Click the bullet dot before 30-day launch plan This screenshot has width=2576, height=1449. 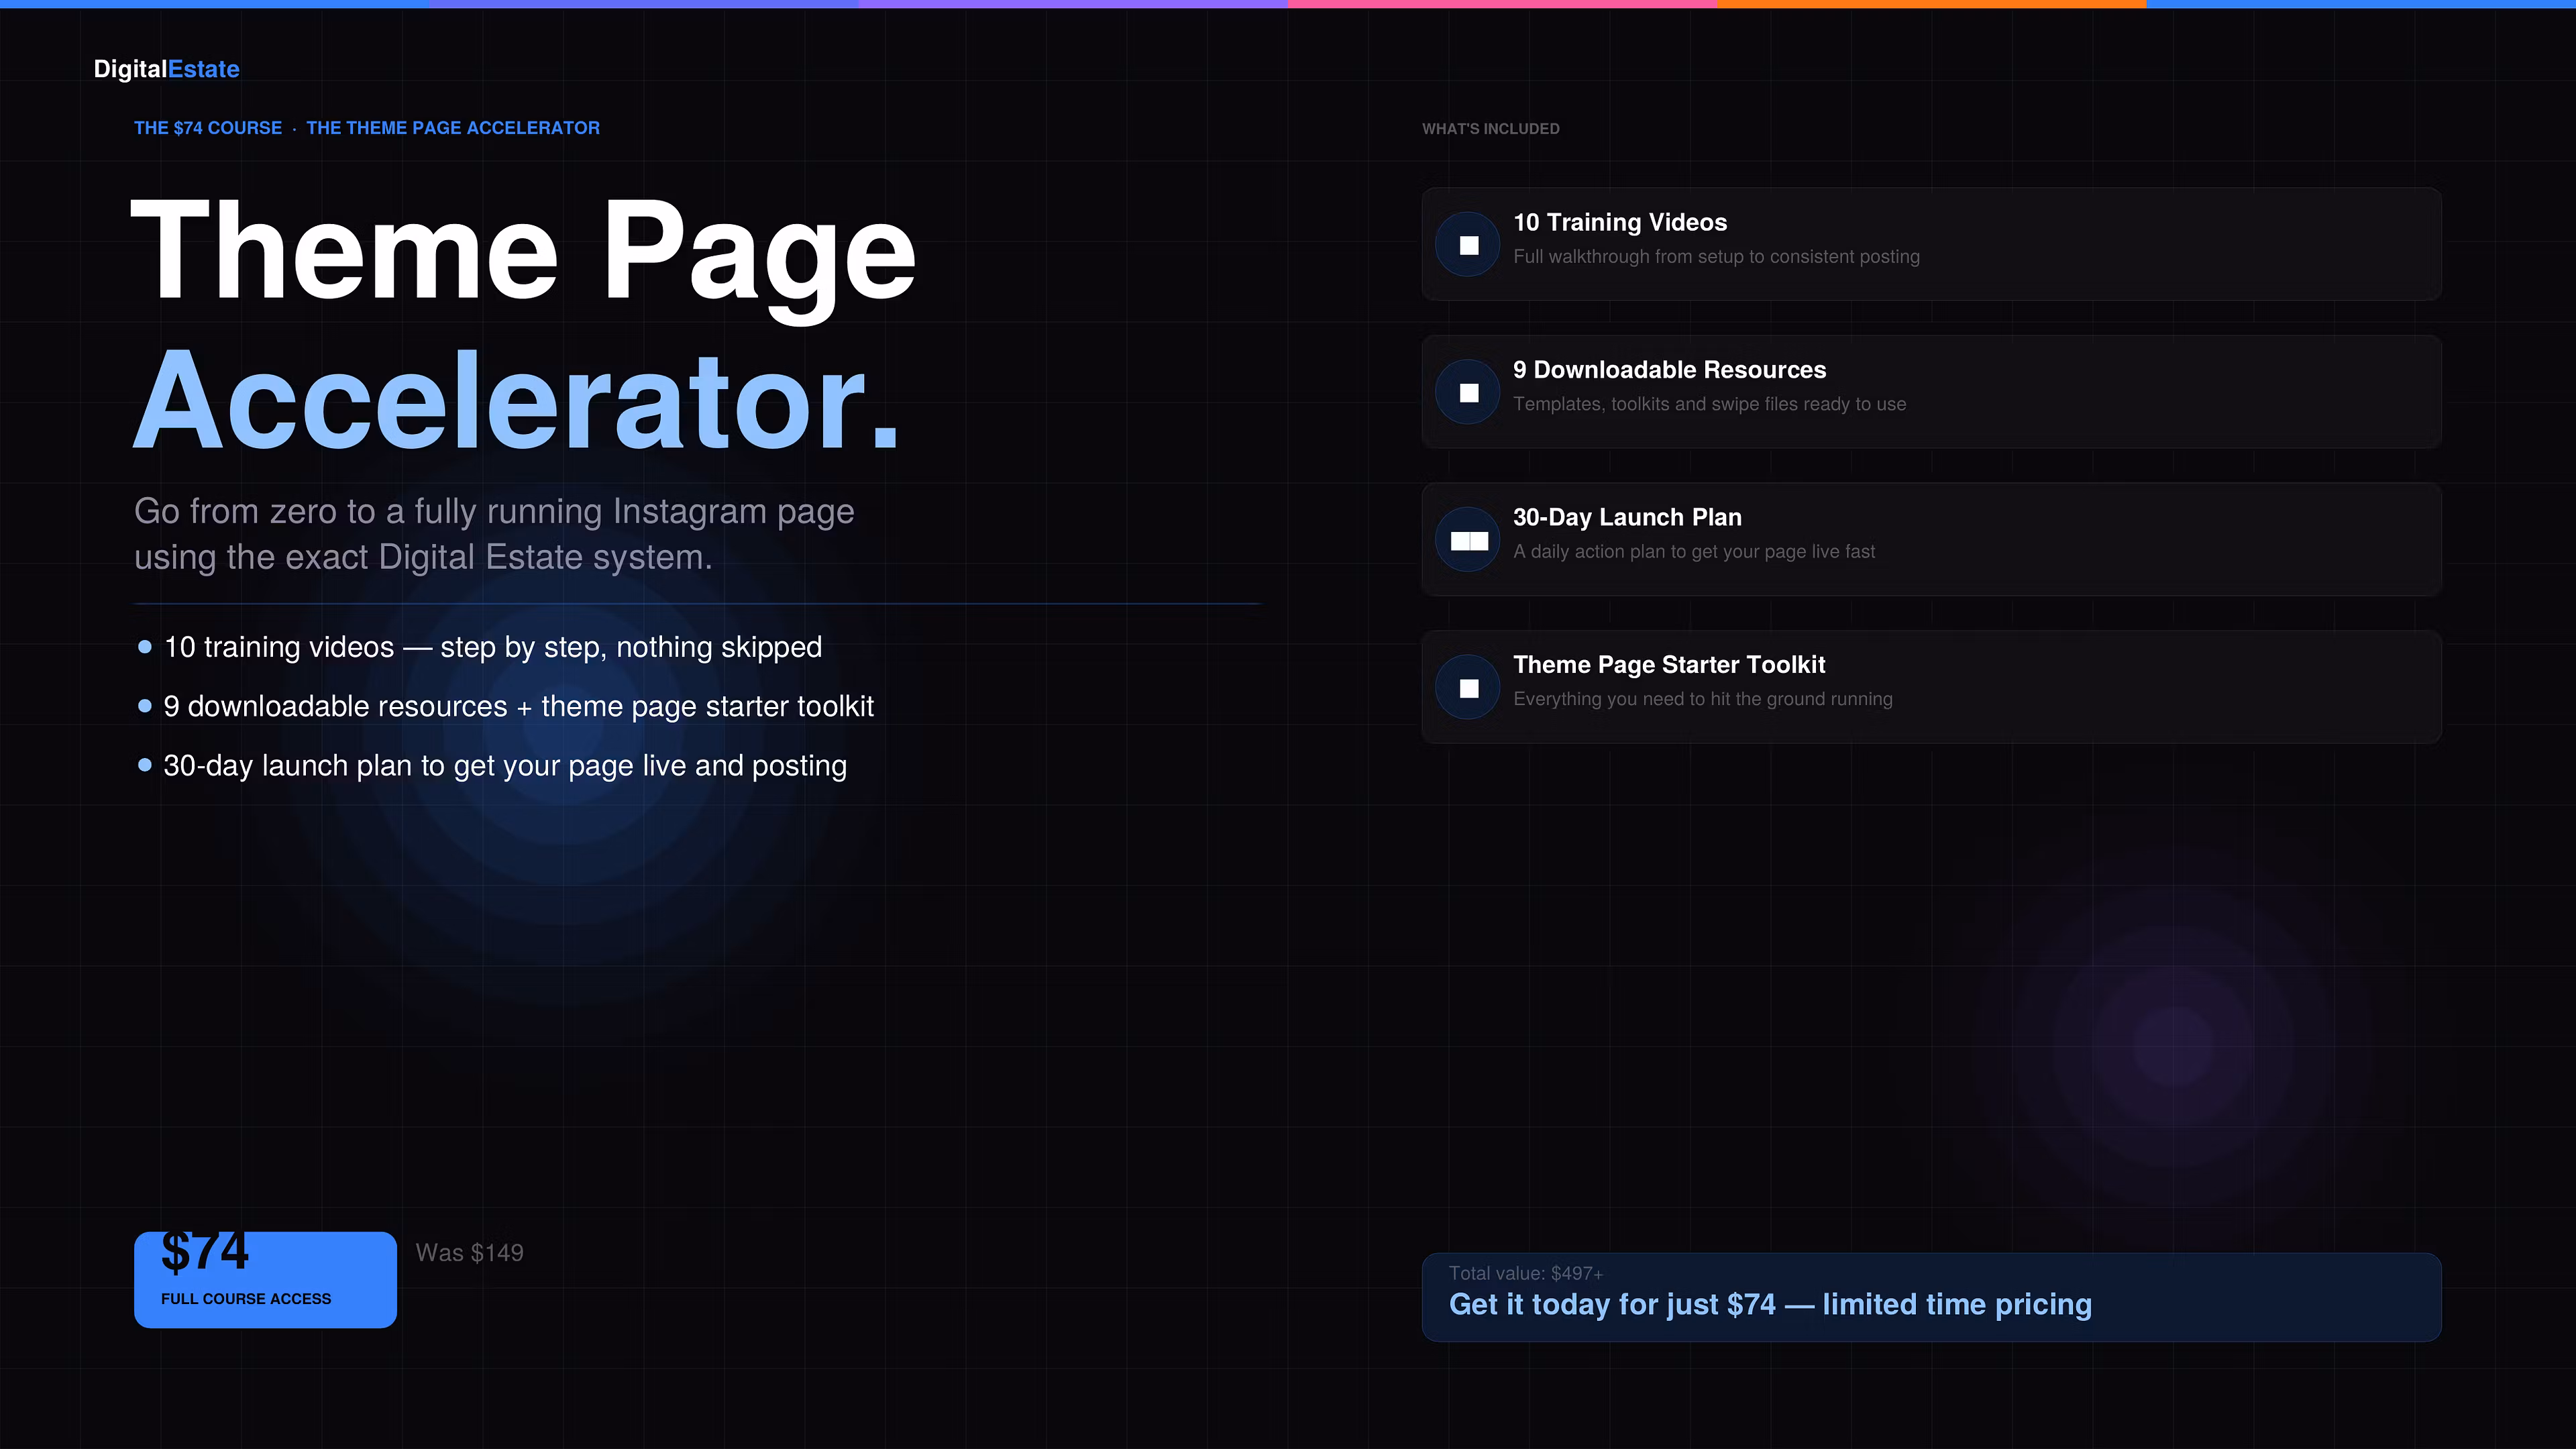(145, 765)
